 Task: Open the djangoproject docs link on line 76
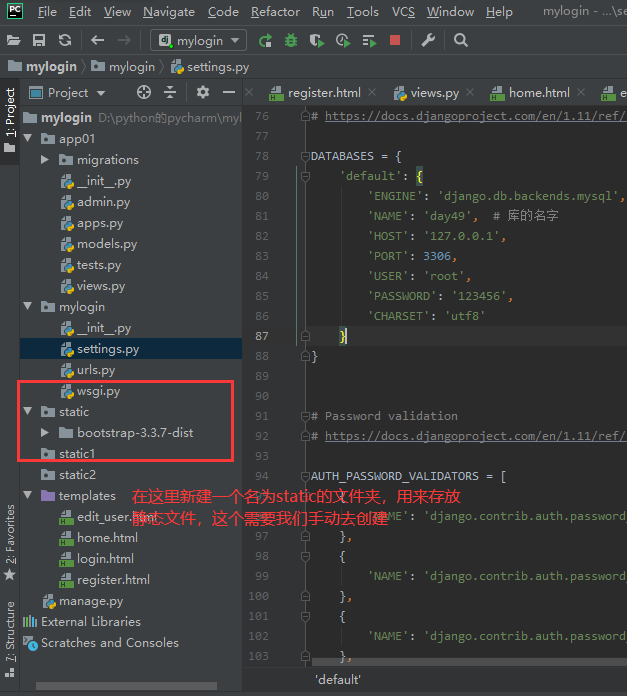coord(476,116)
